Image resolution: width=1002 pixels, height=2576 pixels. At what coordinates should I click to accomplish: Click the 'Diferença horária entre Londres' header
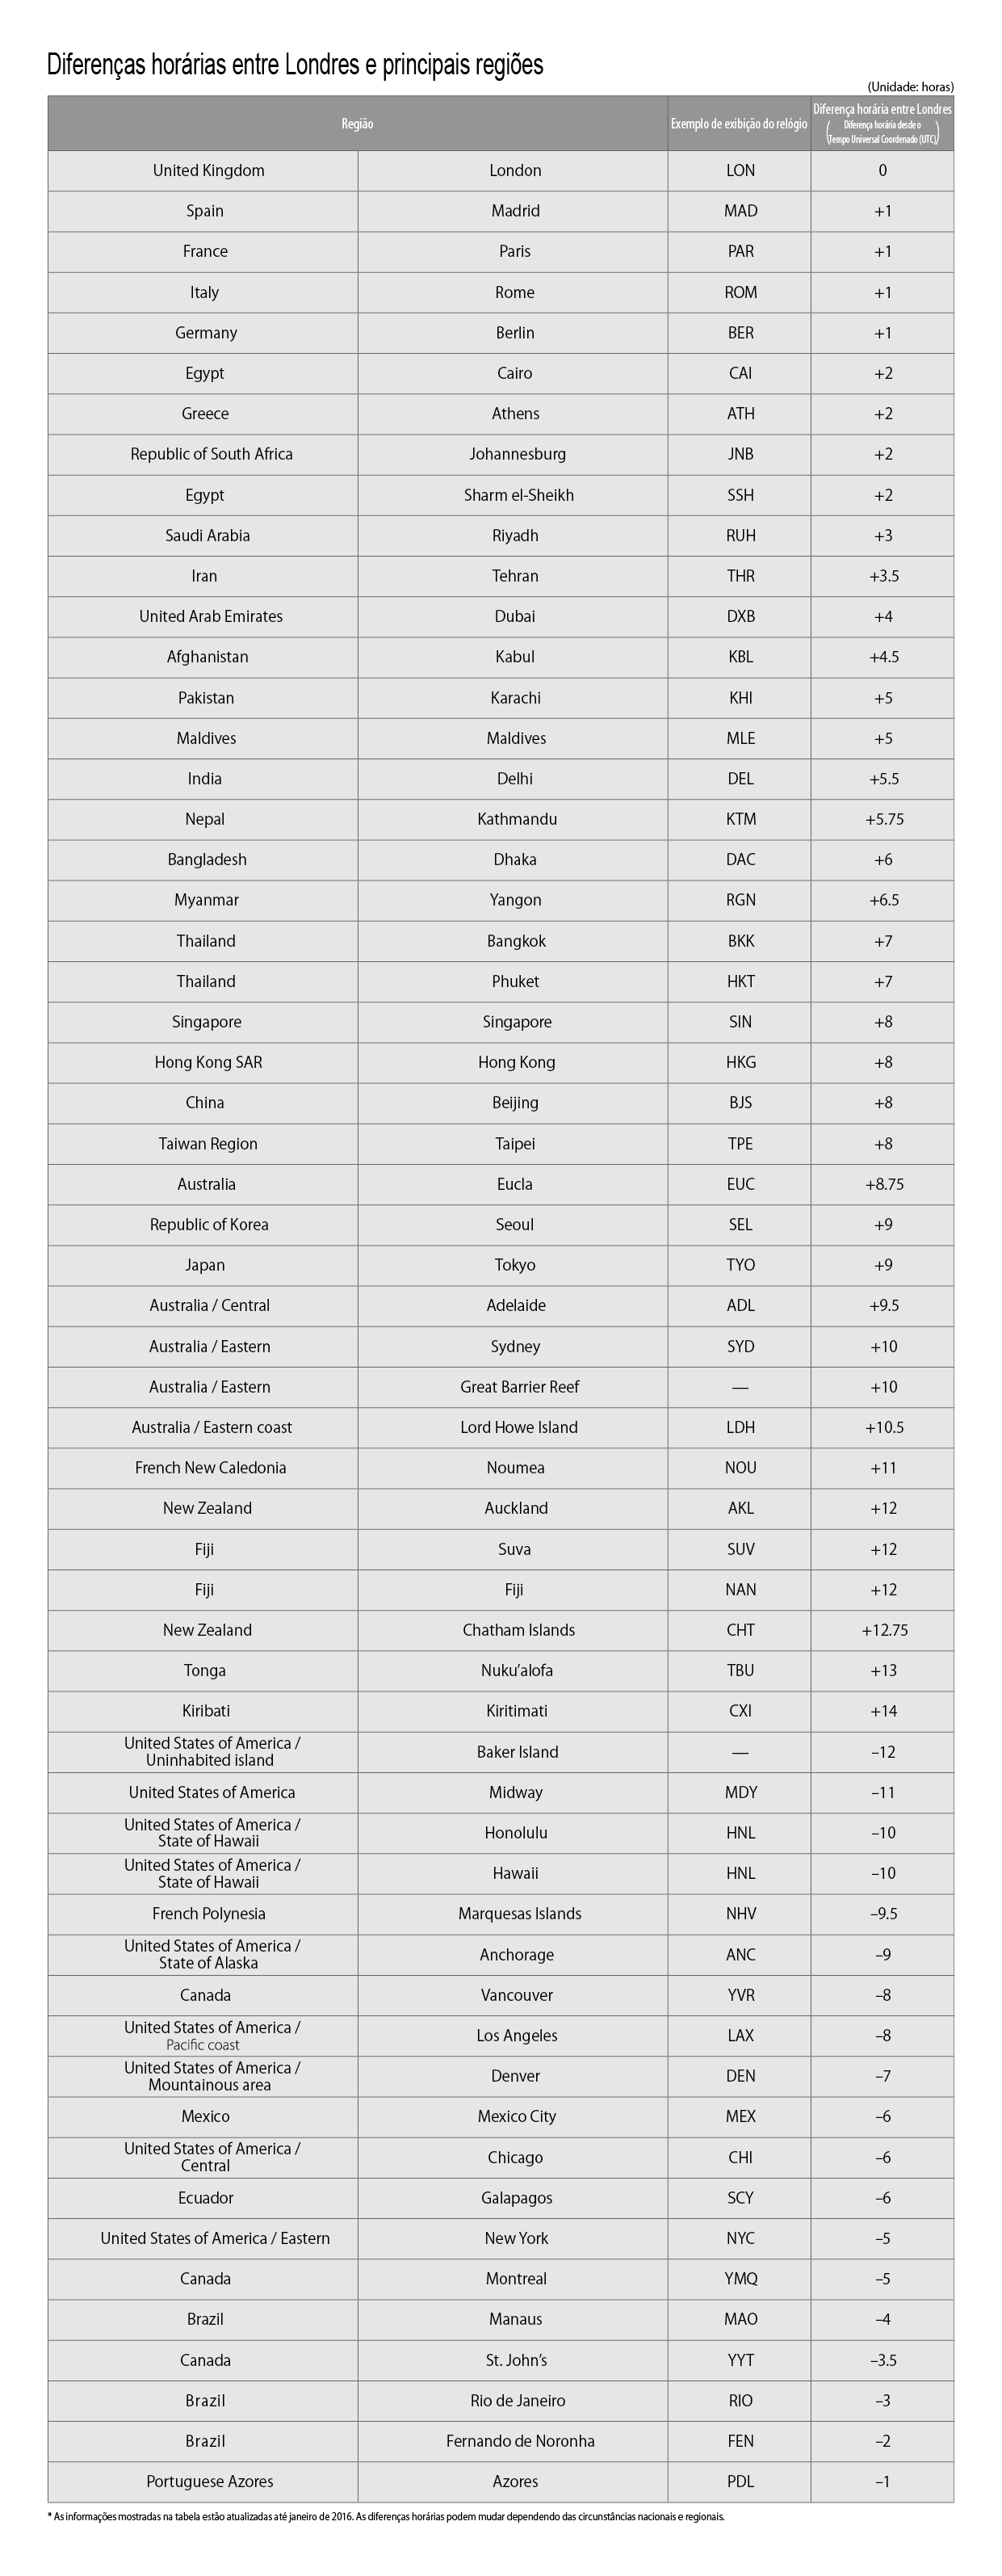[x=882, y=110]
